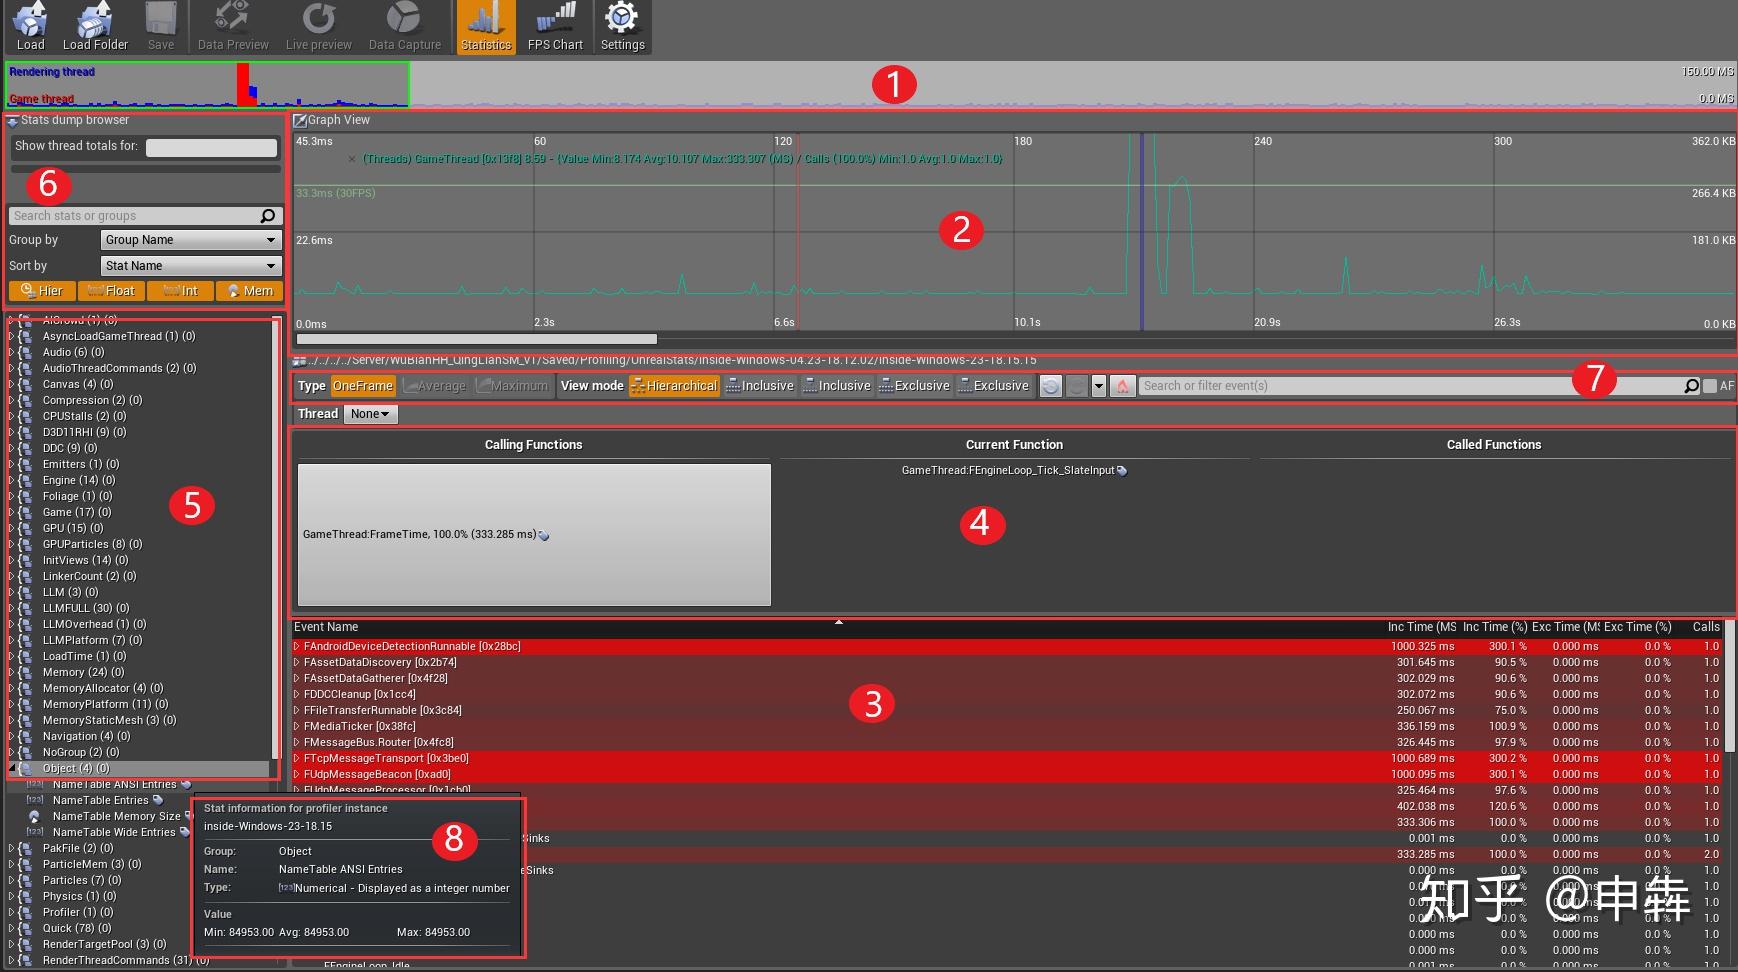Toggle Hierarchical view mode
This screenshot has width=1738, height=972.
(674, 385)
